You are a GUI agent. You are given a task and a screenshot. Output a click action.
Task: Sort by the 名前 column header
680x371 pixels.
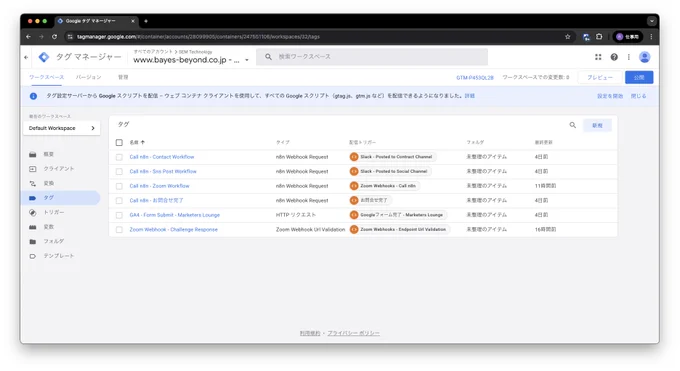(x=137, y=142)
